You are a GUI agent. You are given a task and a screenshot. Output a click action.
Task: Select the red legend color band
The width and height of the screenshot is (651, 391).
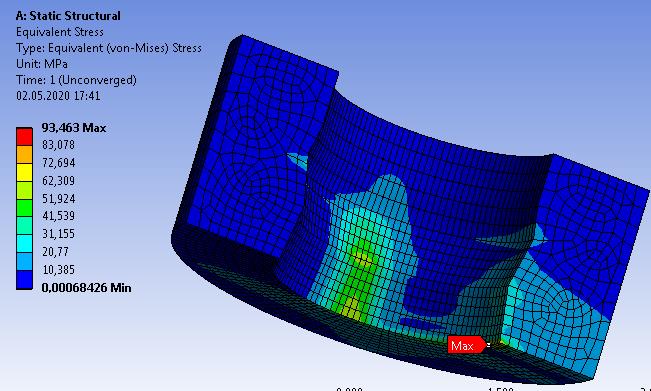click(x=24, y=137)
